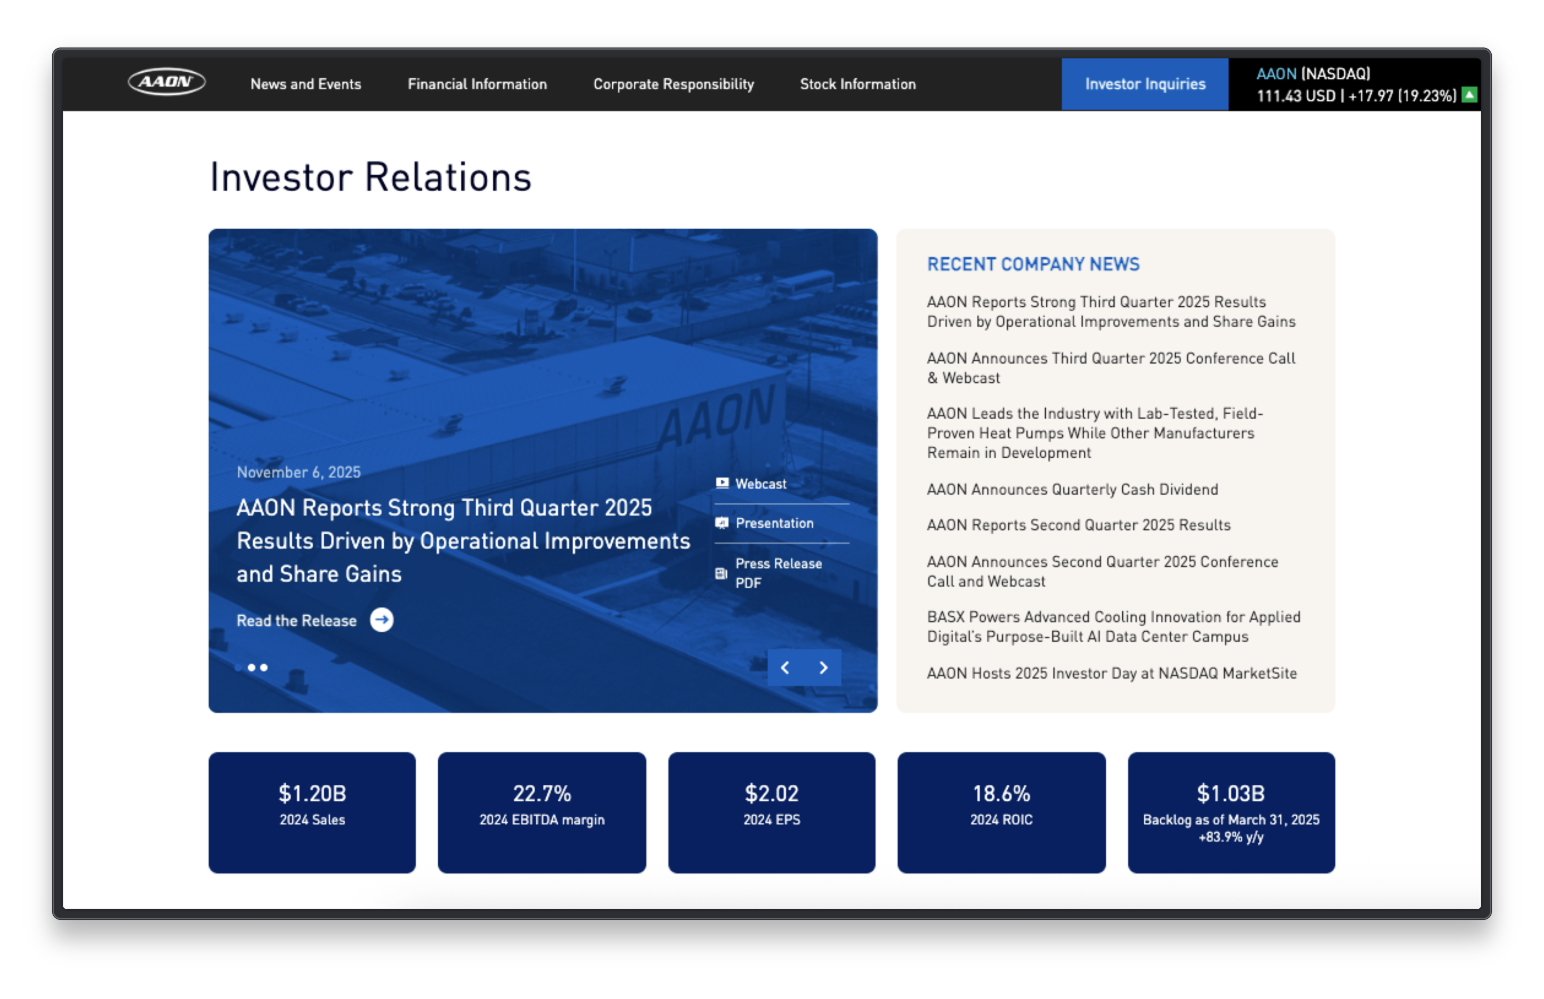Viewport: 1544px width, 999px height.
Task: Click the right chevron on the news carousel
Action: click(823, 667)
